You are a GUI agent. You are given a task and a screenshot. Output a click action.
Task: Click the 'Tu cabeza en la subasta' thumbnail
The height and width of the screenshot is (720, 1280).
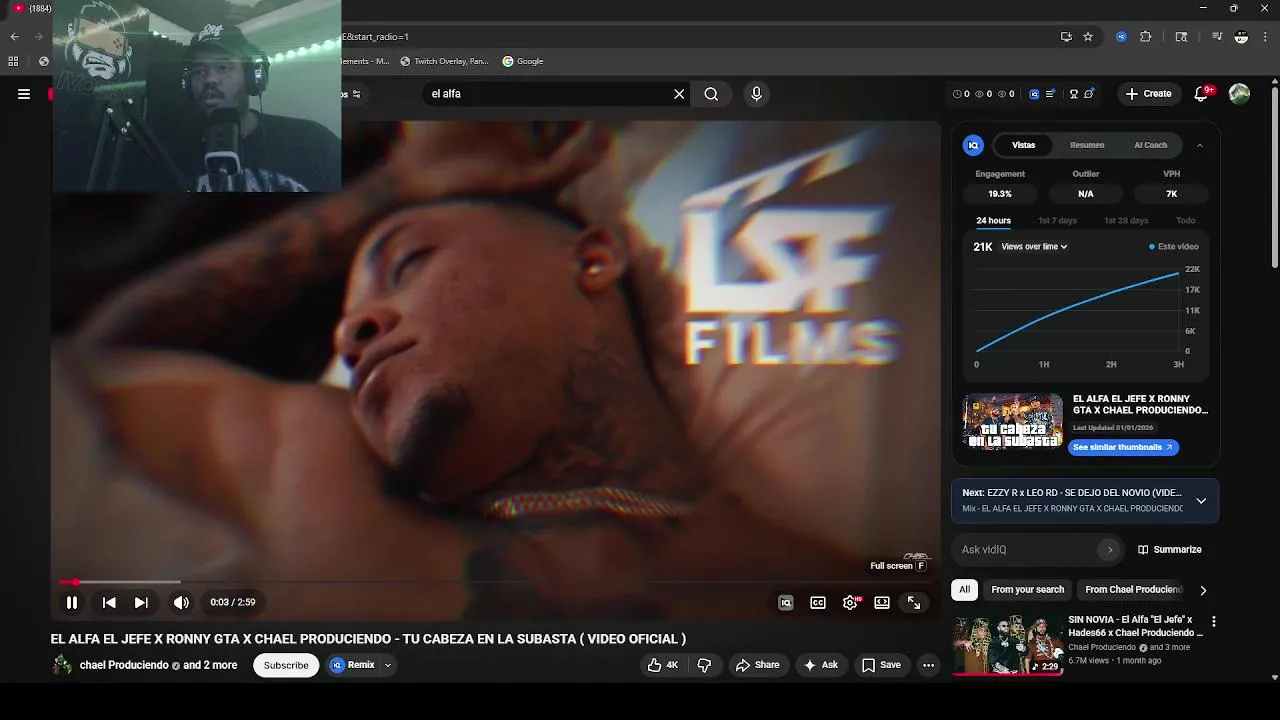1012,421
